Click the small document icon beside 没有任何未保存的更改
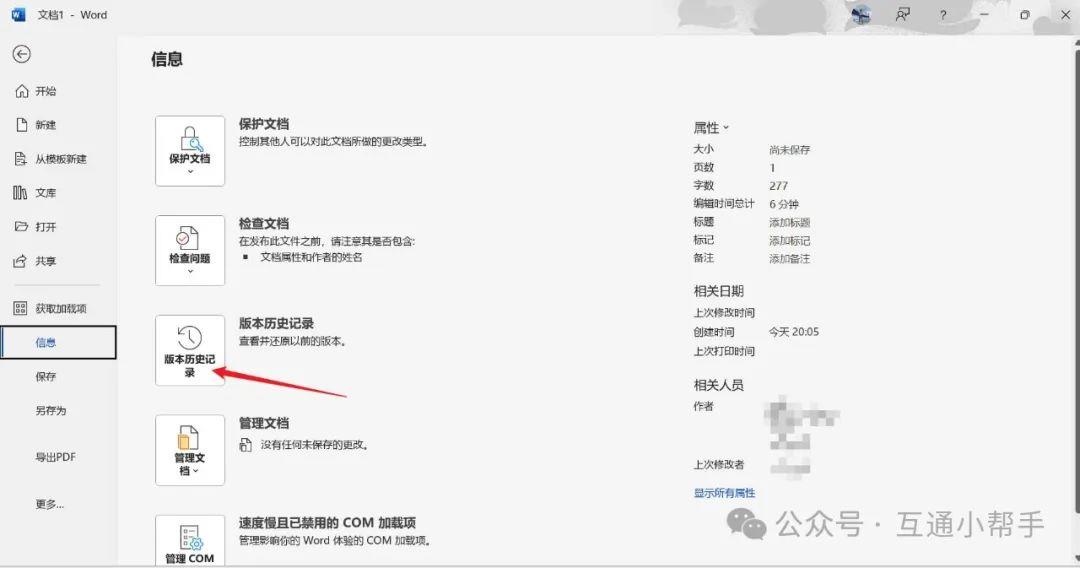This screenshot has height=568, width=1080. click(246, 445)
